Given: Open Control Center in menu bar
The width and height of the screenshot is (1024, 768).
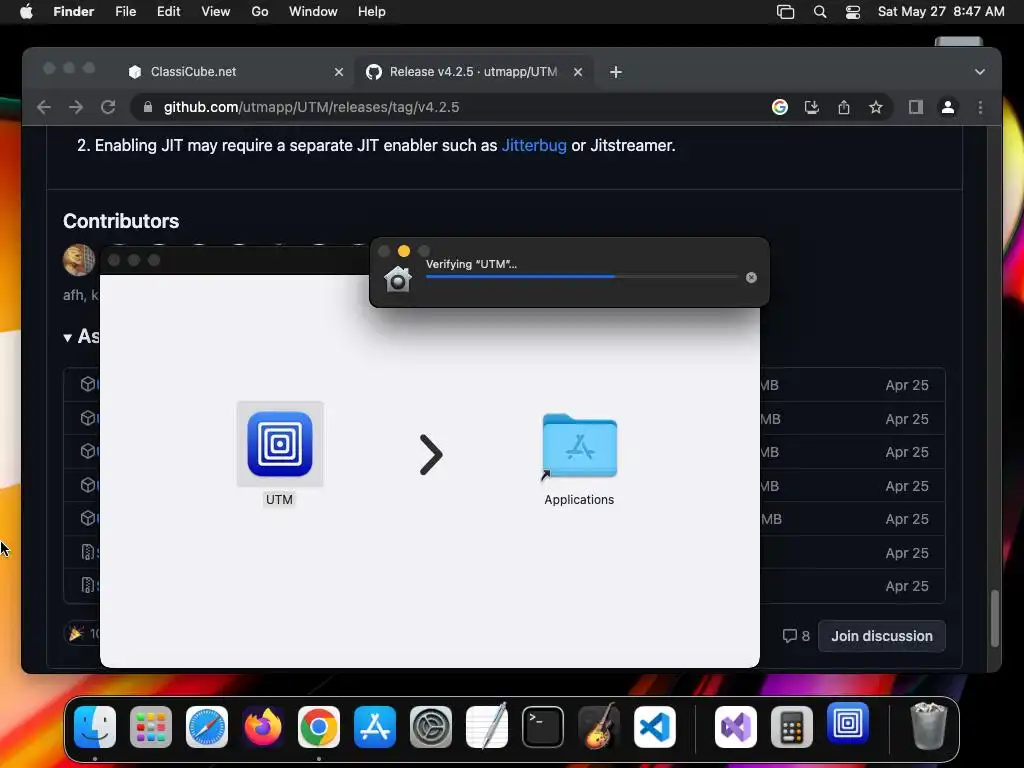Looking at the screenshot, I should 852,12.
